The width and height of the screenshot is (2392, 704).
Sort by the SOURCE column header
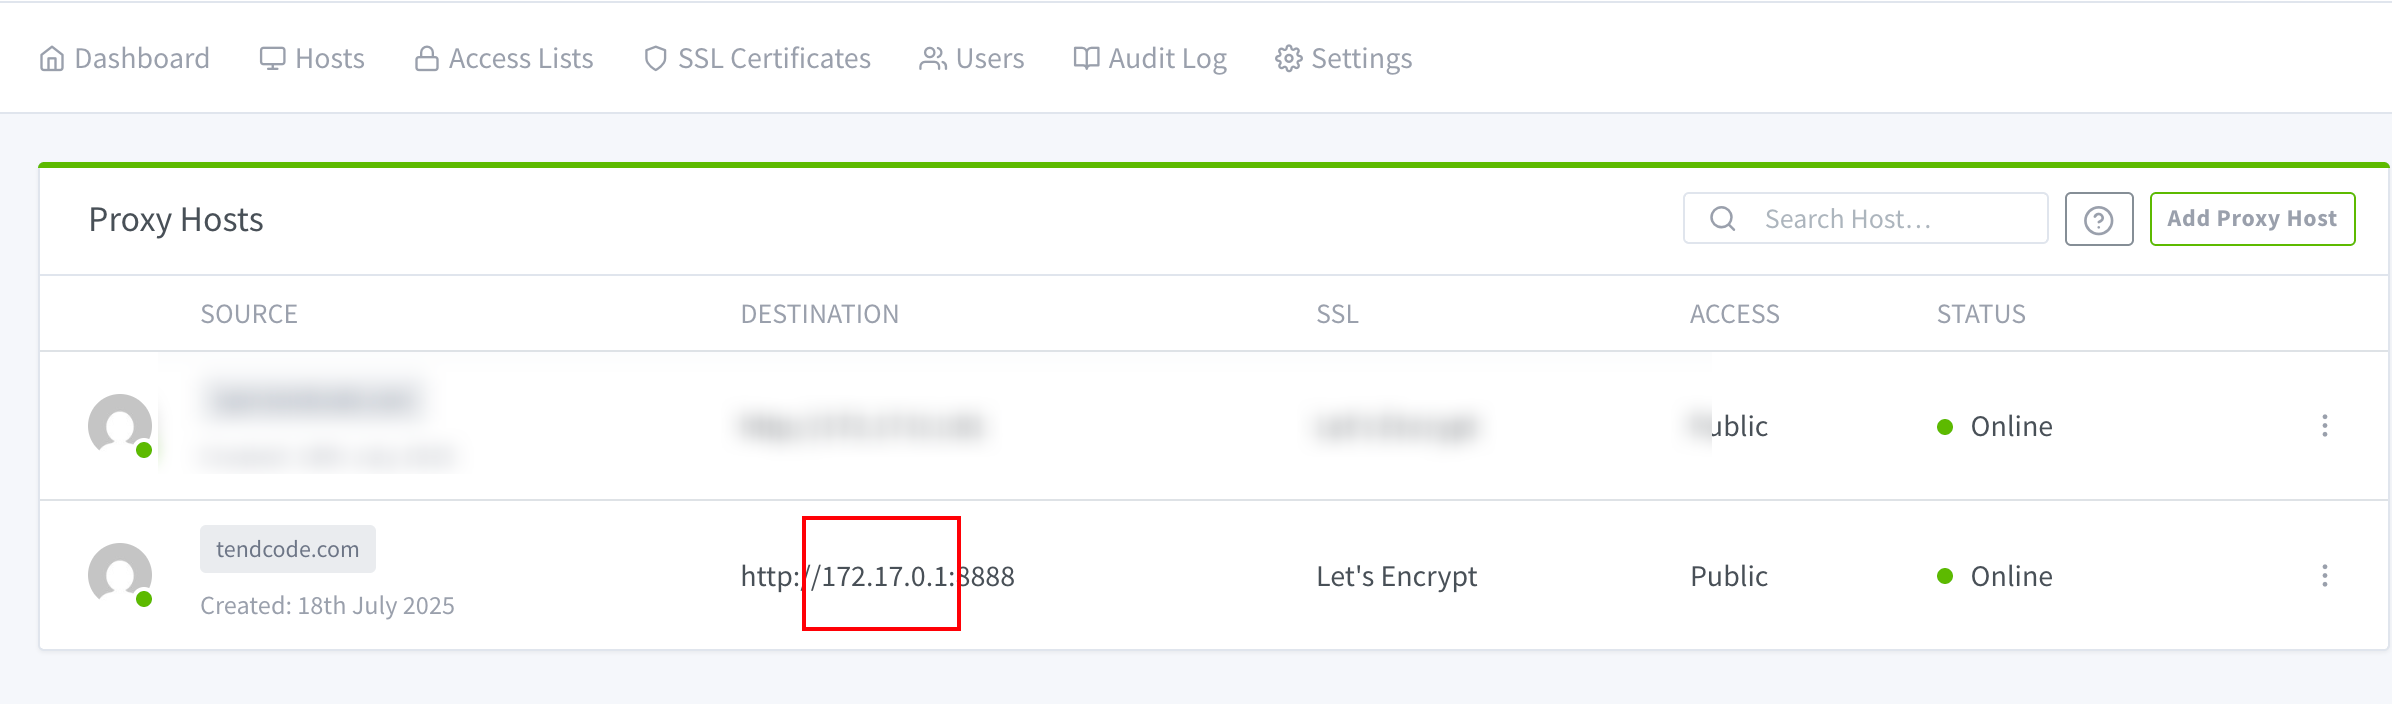coord(249,314)
